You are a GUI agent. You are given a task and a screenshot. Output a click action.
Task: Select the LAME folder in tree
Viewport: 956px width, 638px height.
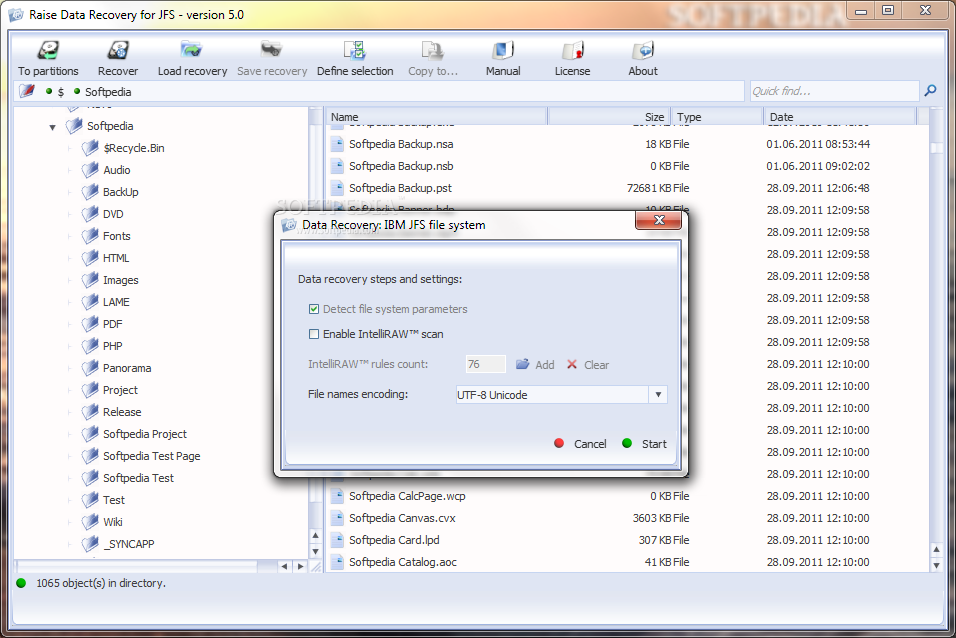pyautogui.click(x=116, y=302)
